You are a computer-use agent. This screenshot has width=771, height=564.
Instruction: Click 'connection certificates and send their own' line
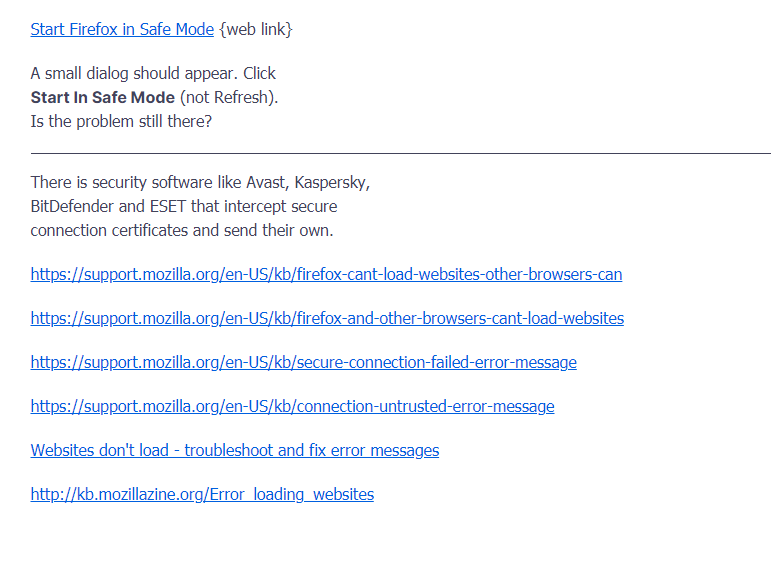point(181,231)
